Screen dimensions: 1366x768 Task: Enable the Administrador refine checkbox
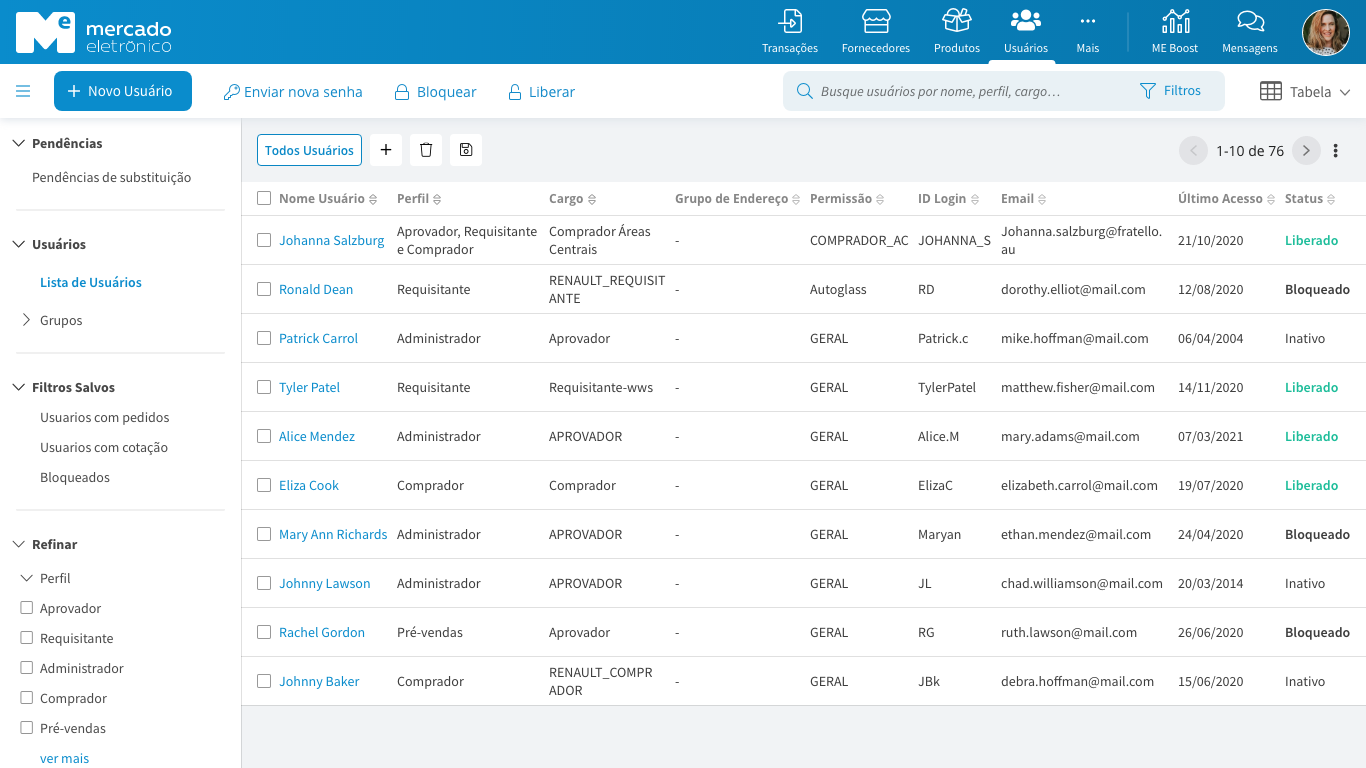click(x=27, y=668)
